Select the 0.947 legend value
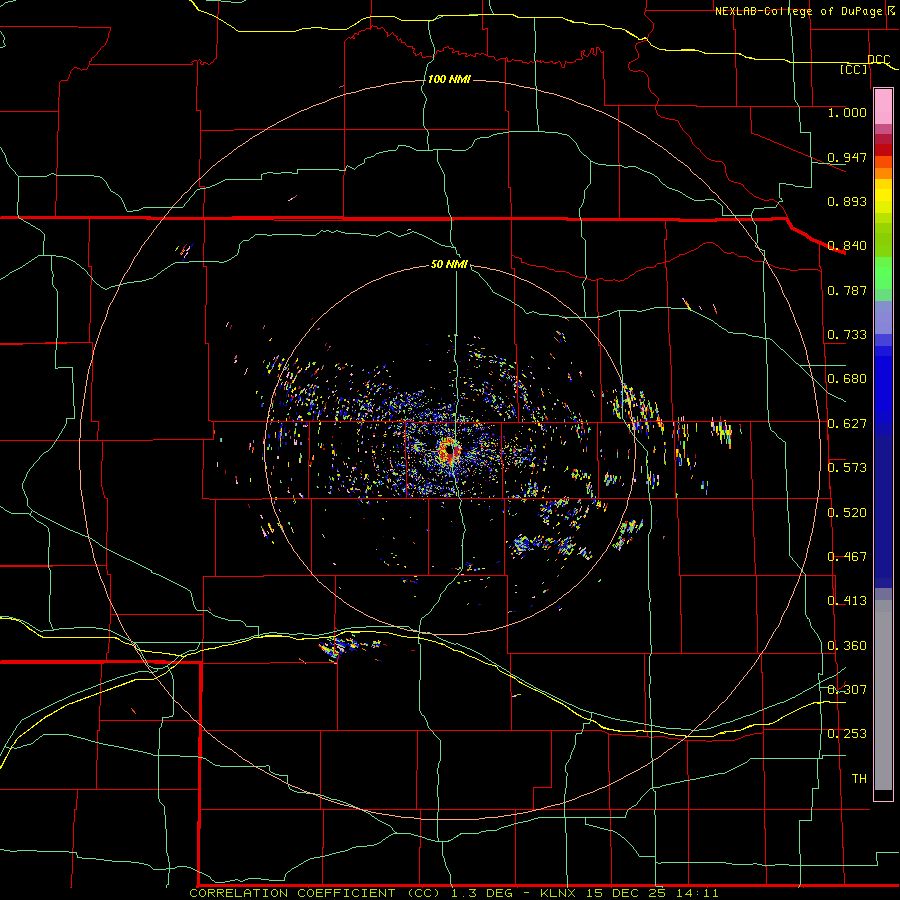This screenshot has width=900, height=900. [847, 157]
